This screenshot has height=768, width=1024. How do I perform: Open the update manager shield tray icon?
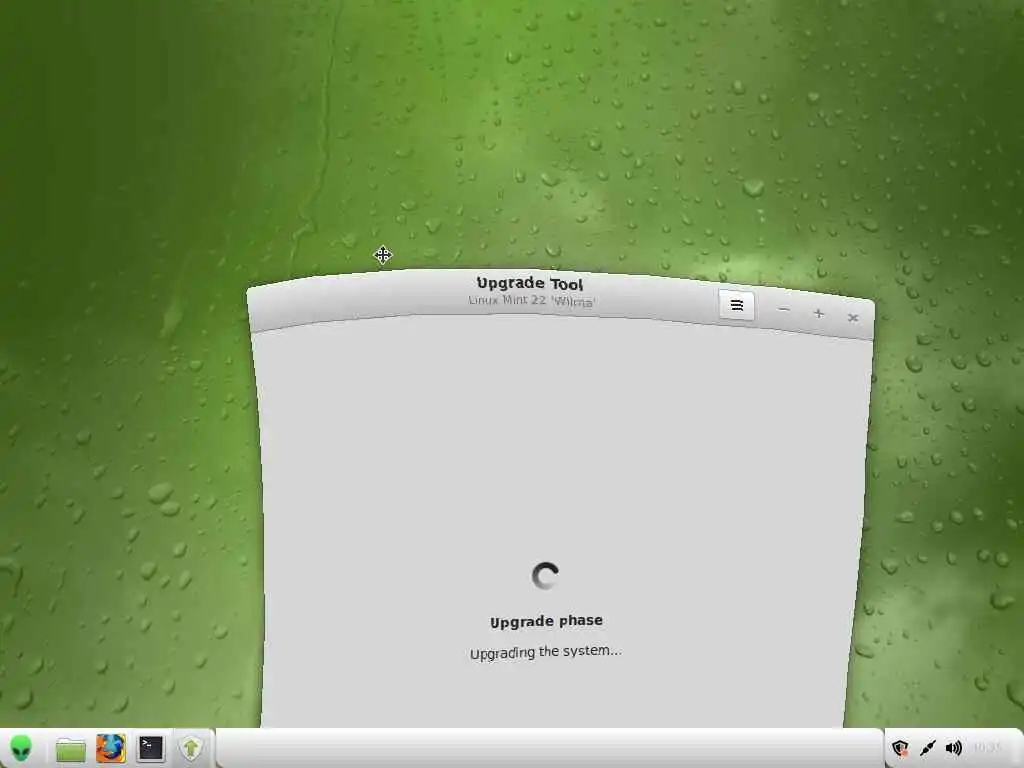(x=900, y=748)
